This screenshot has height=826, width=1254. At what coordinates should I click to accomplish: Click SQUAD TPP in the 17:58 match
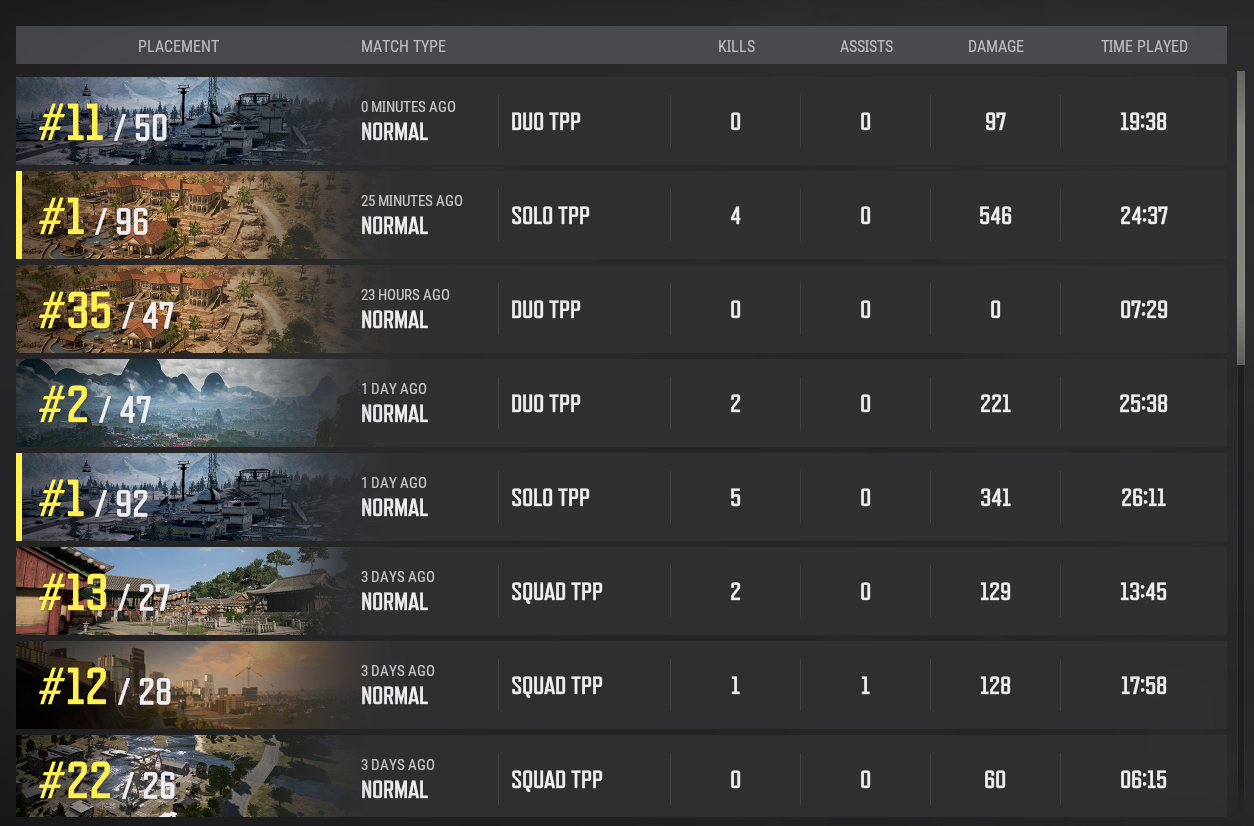pos(557,686)
